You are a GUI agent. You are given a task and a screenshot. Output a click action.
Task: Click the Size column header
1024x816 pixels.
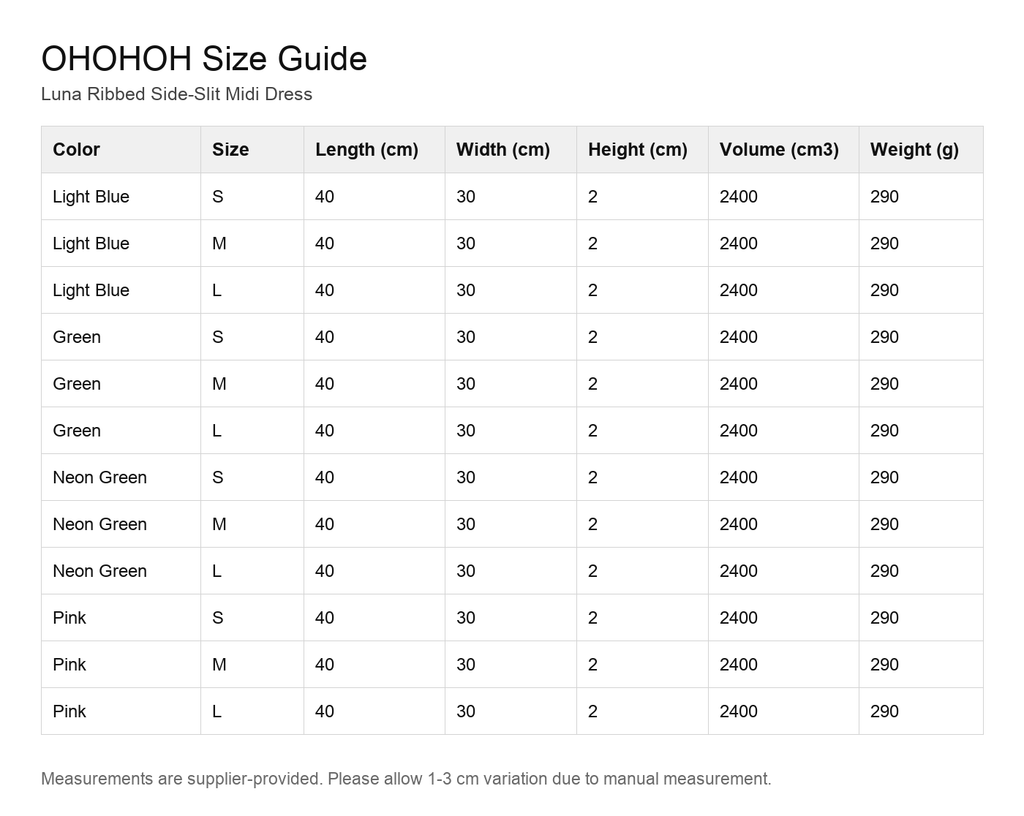pyautogui.click(x=252, y=149)
